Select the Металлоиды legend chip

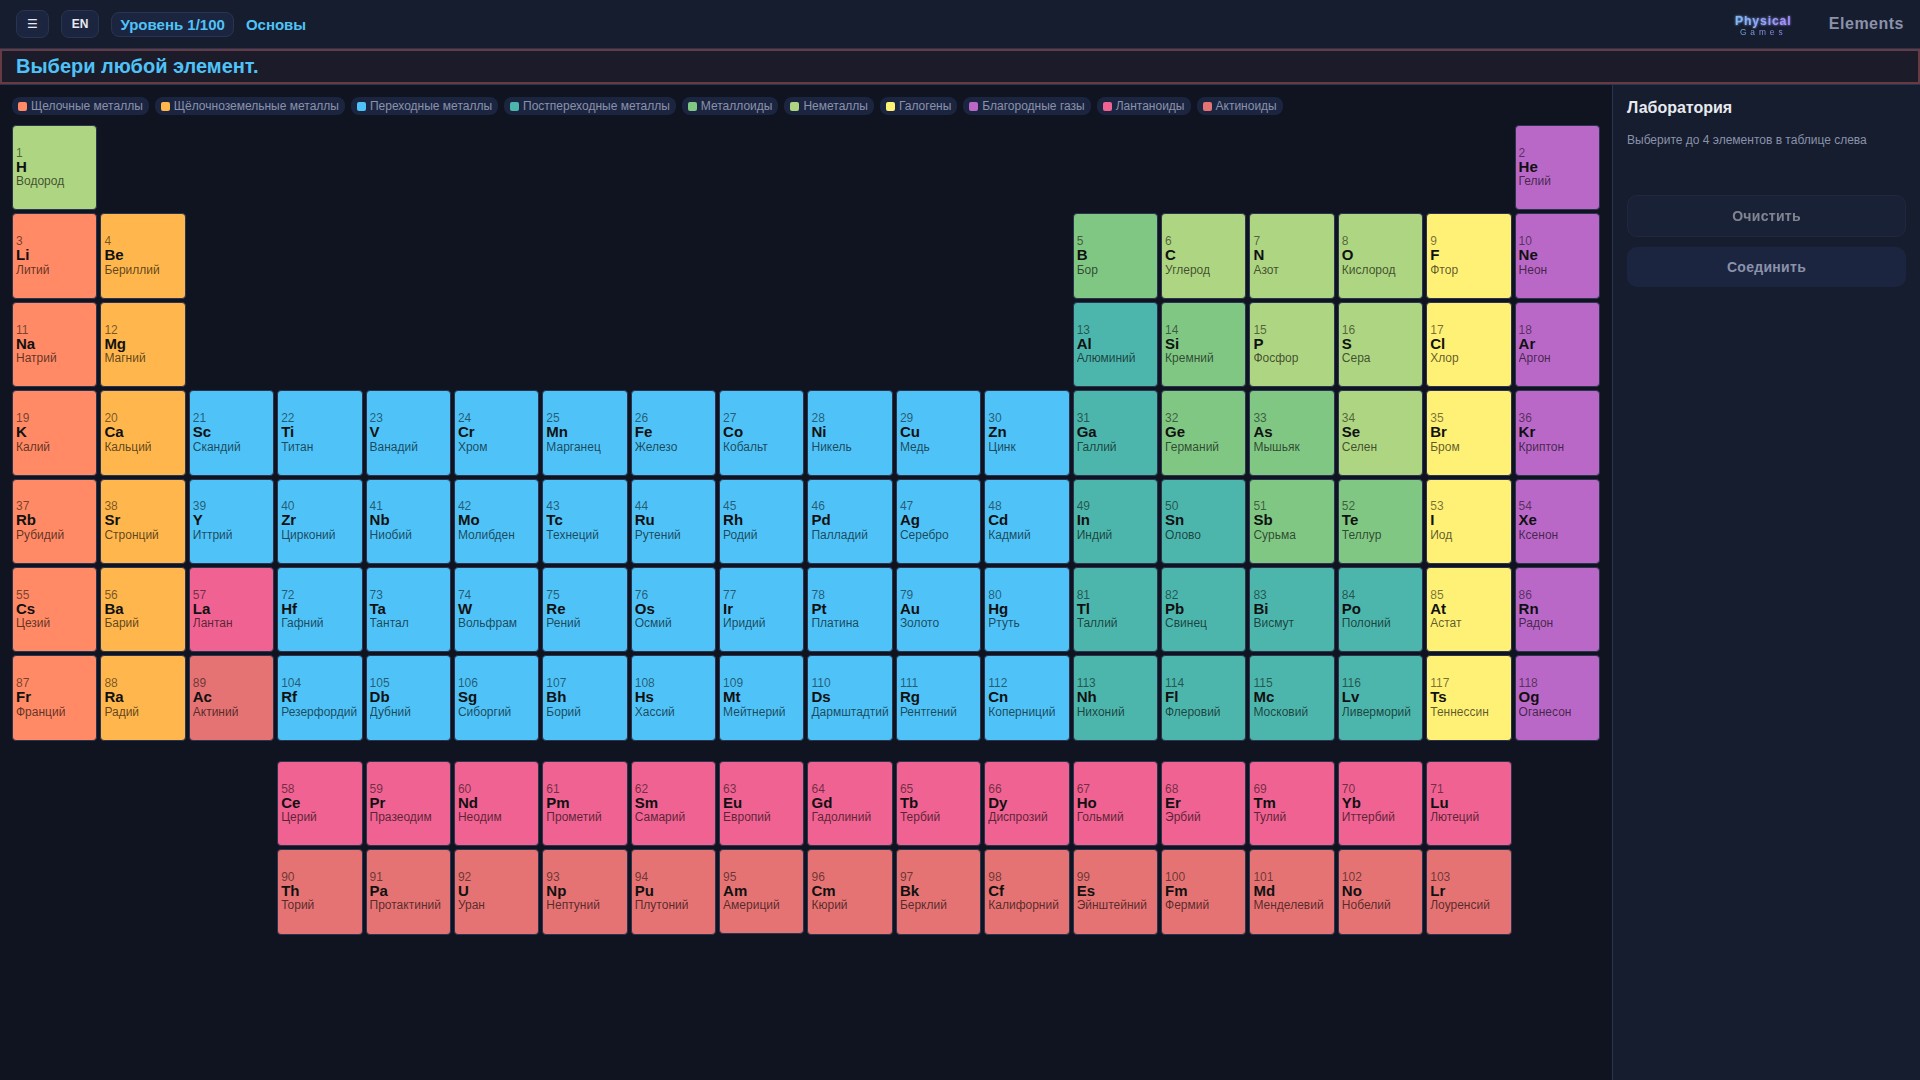coord(730,106)
